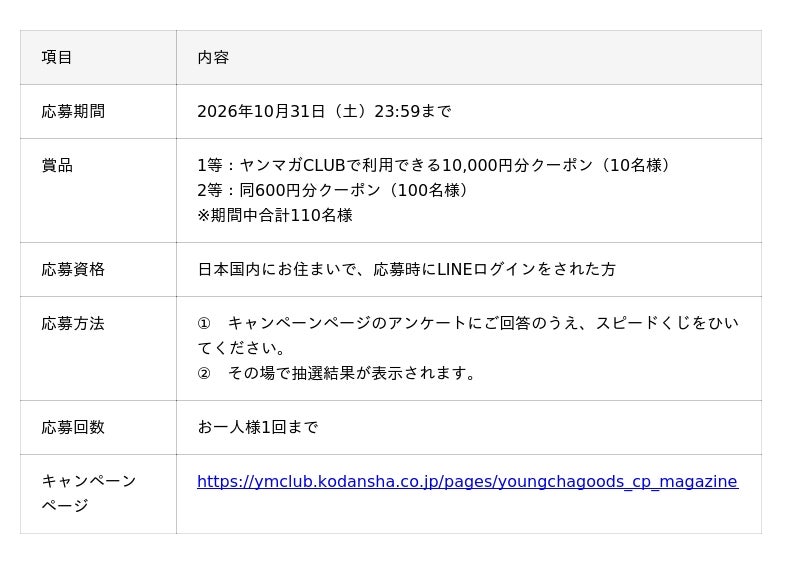Click the 応募資格 row label

73,269
